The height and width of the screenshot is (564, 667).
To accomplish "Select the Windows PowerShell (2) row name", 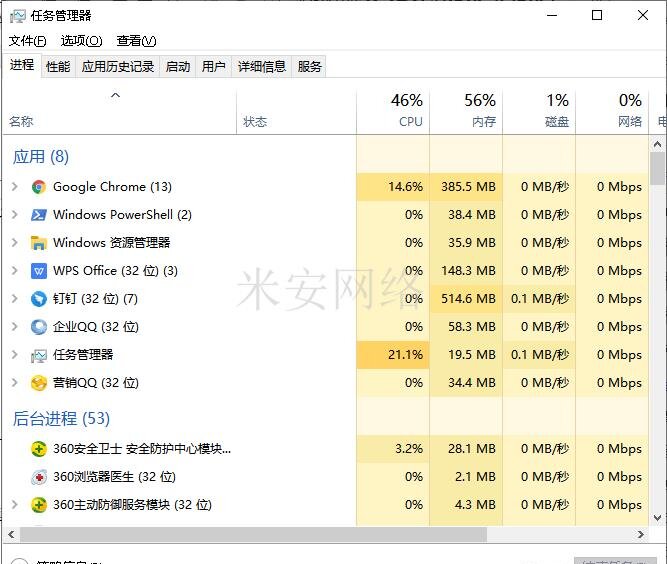I will pyautogui.click(x=122, y=215).
